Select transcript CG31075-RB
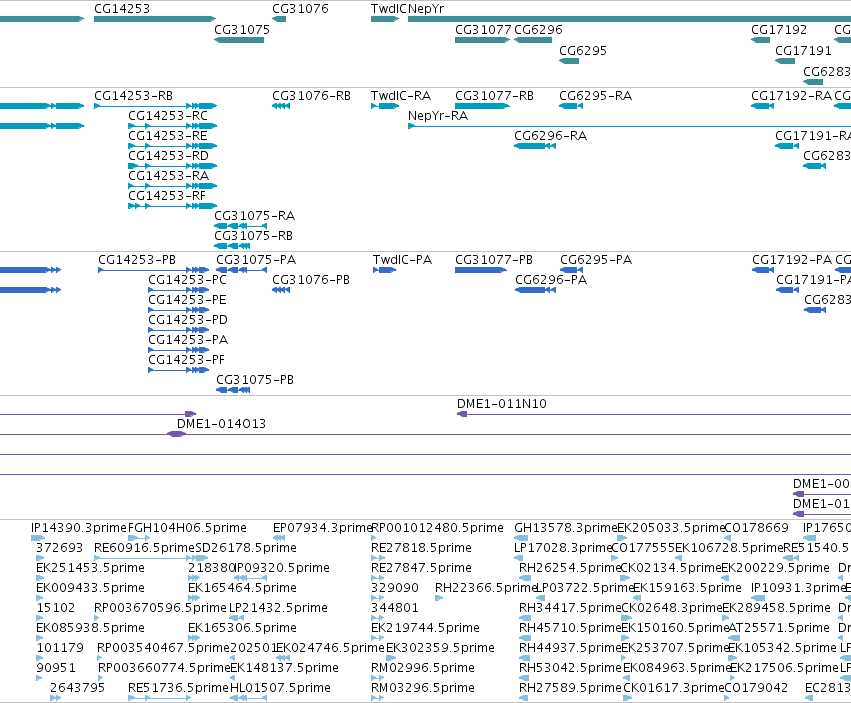The height and width of the screenshot is (703, 851). click(253, 237)
